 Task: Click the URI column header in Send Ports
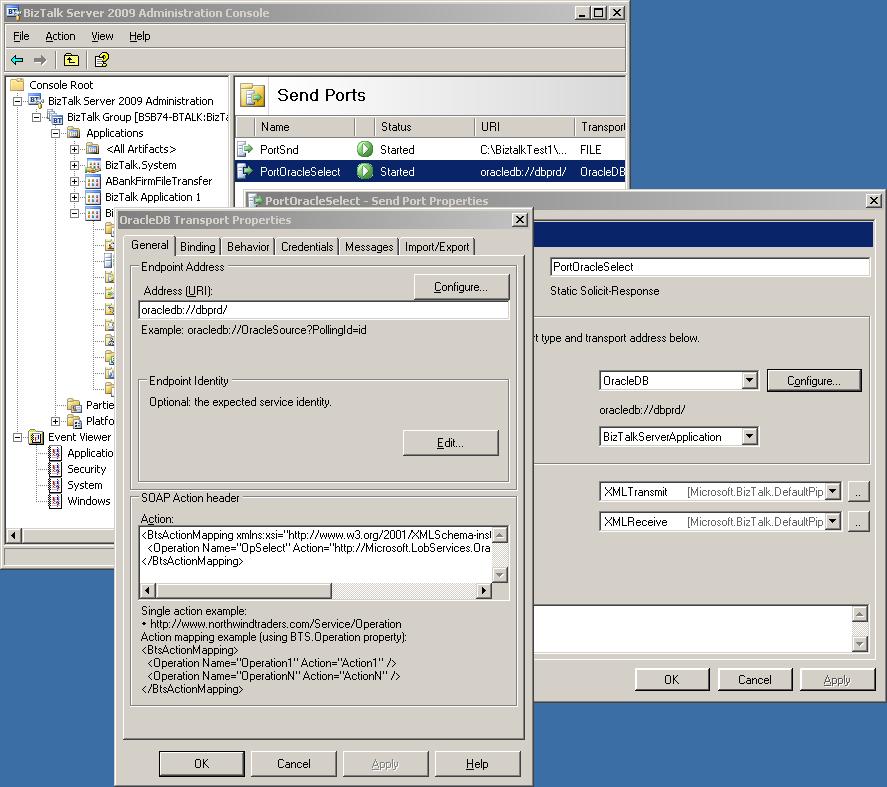pyautogui.click(x=524, y=127)
